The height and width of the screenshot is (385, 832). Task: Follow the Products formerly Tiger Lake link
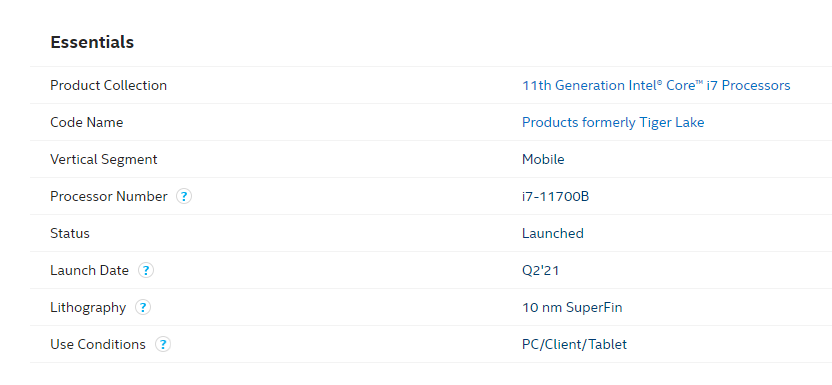[x=613, y=122]
